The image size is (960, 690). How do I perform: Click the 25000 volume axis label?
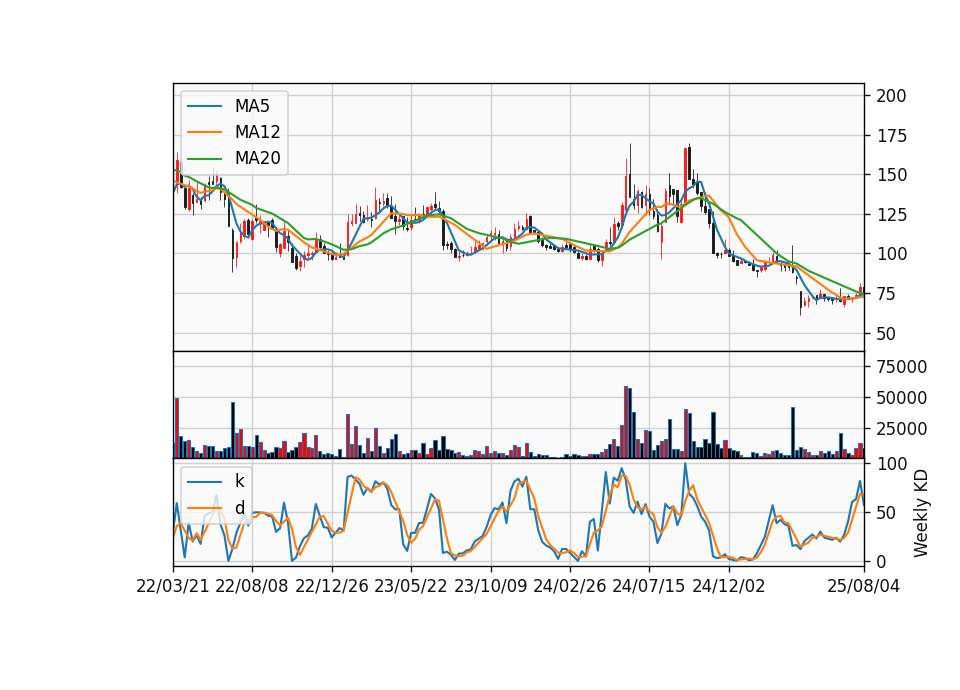tap(902, 429)
